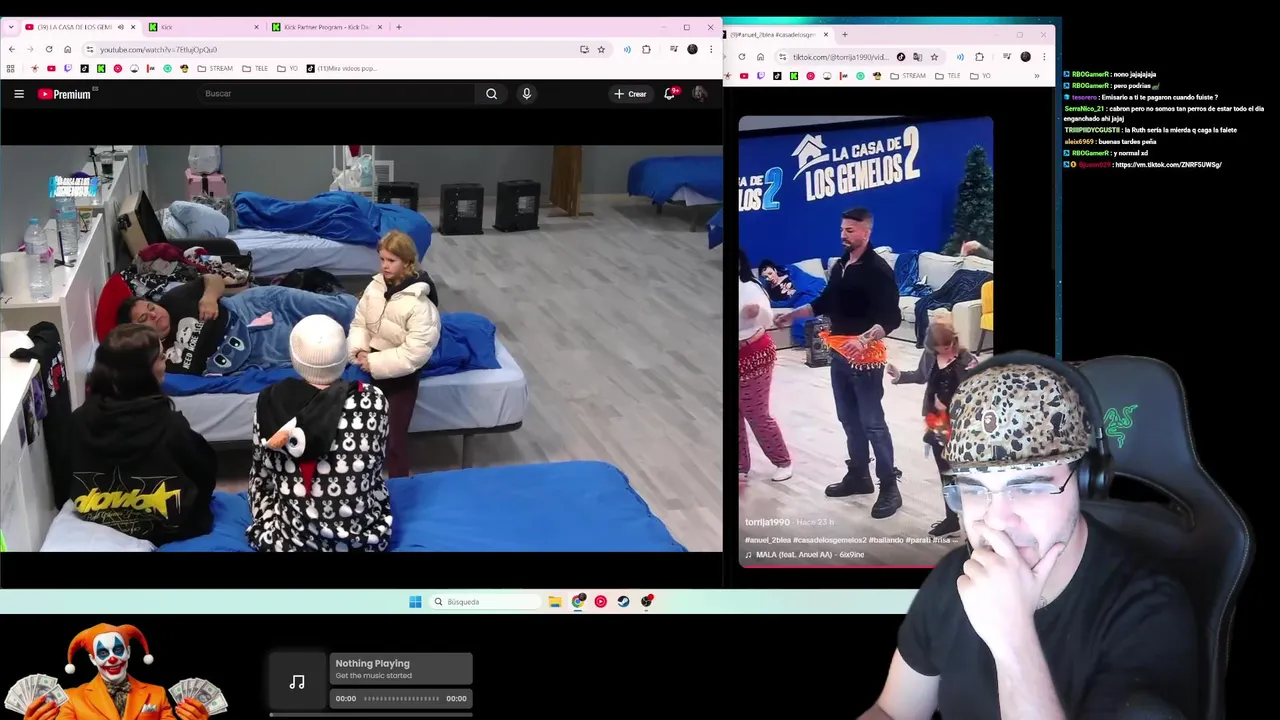Reload the YouTube page
This screenshot has height=720, width=1280.
49,49
